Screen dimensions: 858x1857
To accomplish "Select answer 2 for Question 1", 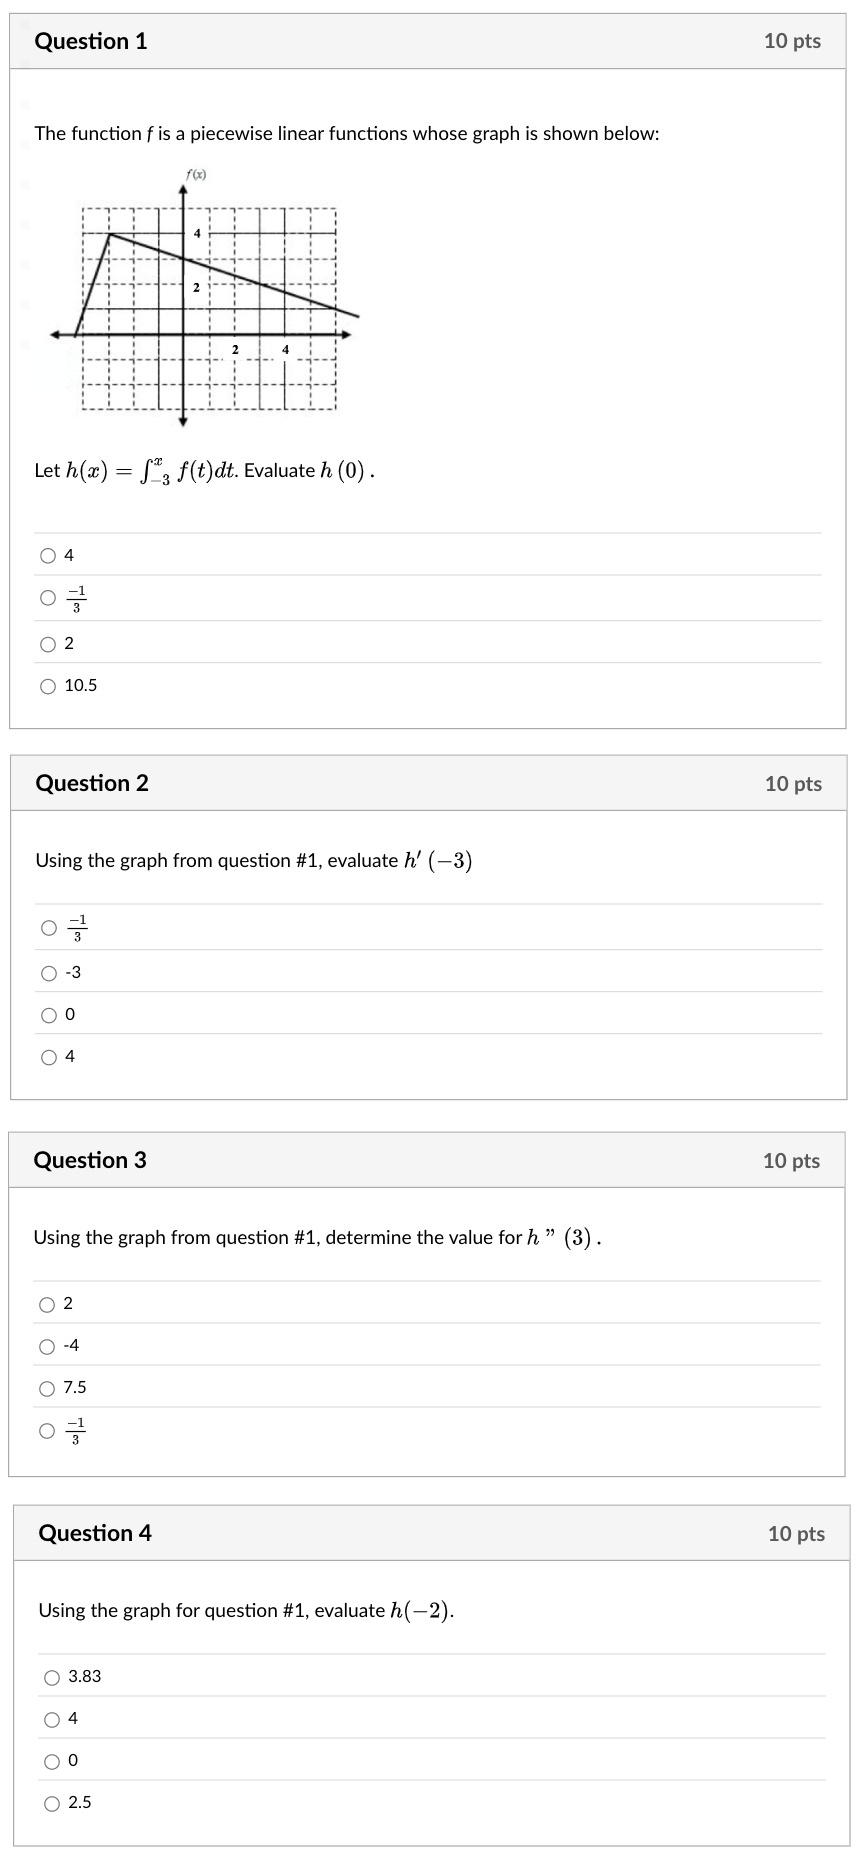I will [47, 643].
